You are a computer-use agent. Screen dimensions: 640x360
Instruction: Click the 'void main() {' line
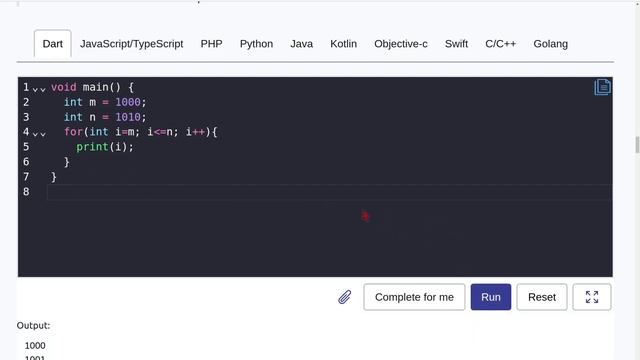click(92, 87)
